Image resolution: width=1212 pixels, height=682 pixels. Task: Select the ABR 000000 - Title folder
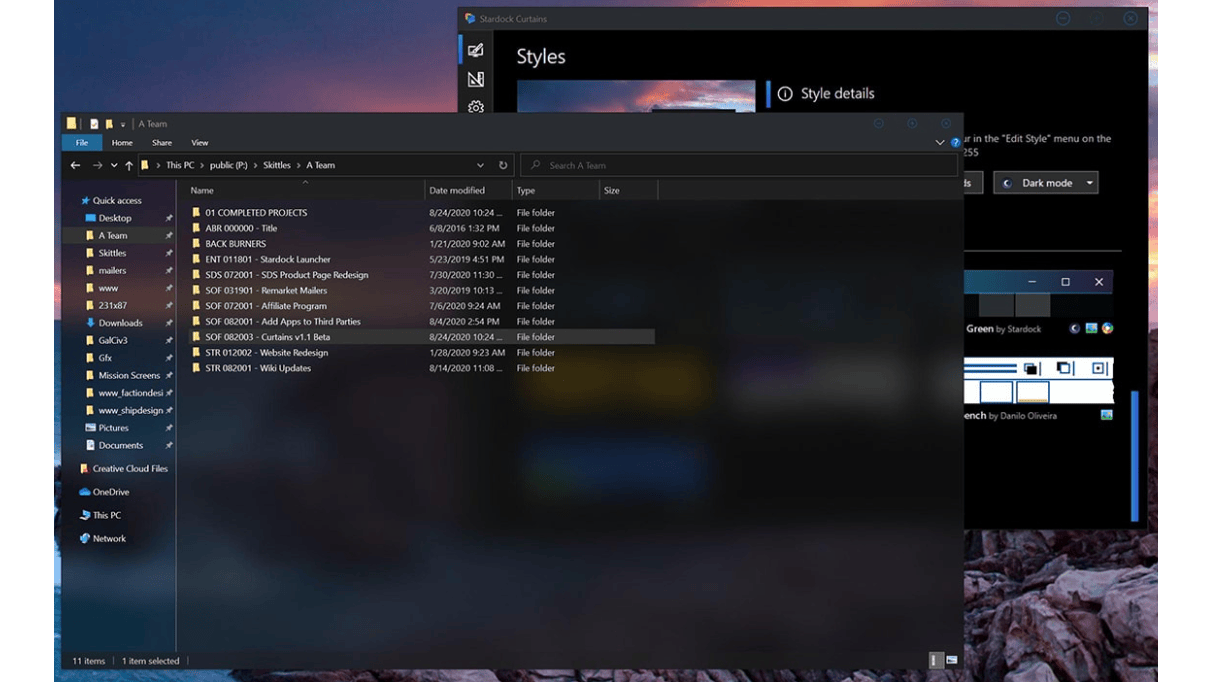point(421,228)
